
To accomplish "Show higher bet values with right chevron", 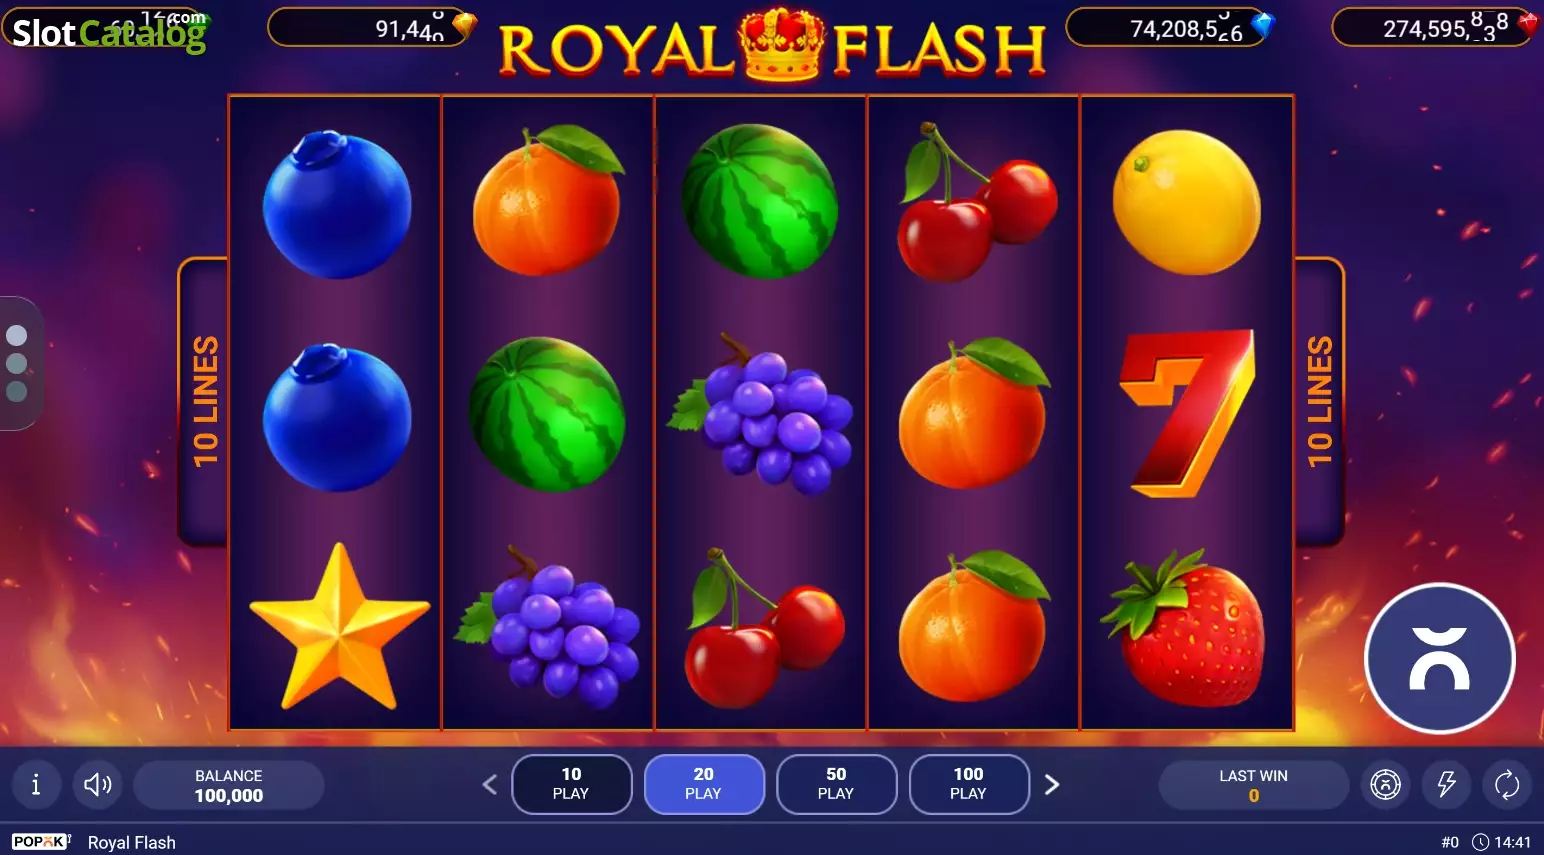I will (x=1051, y=785).
